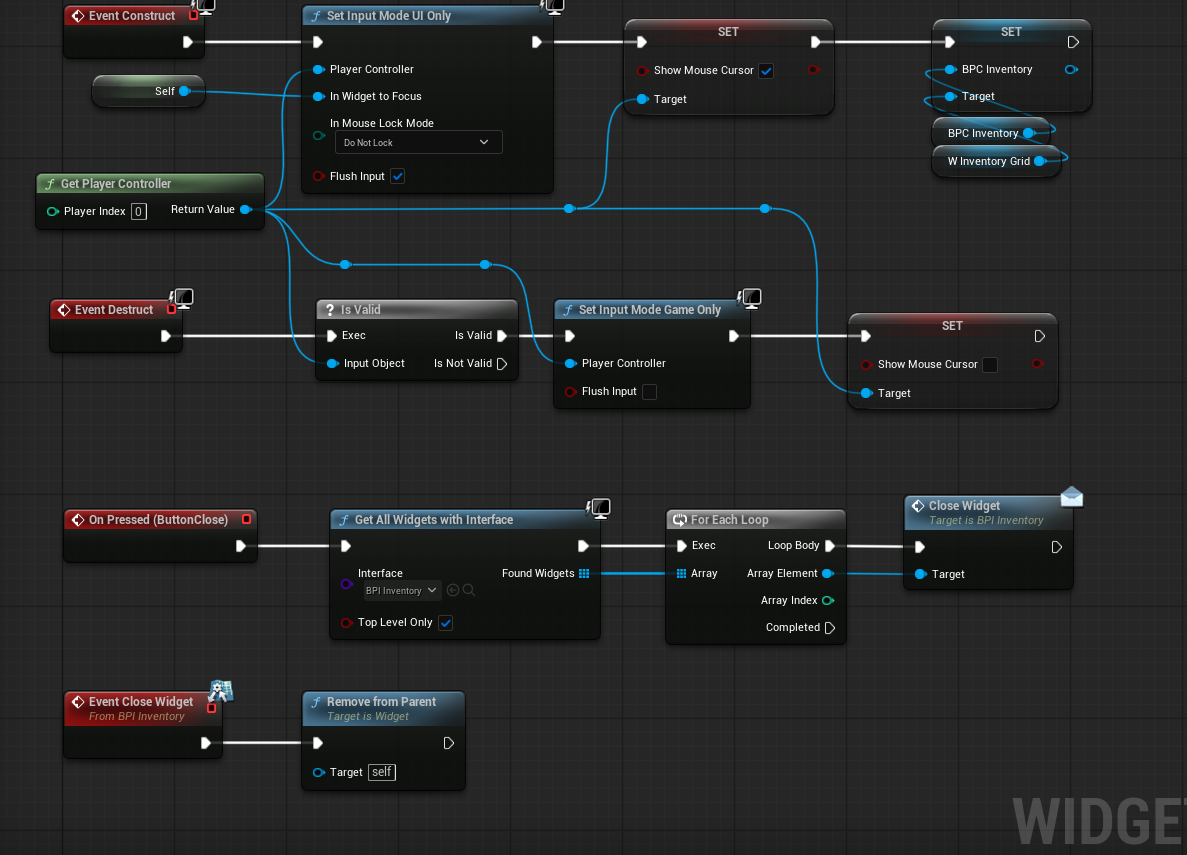1187x855 pixels.
Task: Click the blue Return Value output pin
Action: coord(245,210)
